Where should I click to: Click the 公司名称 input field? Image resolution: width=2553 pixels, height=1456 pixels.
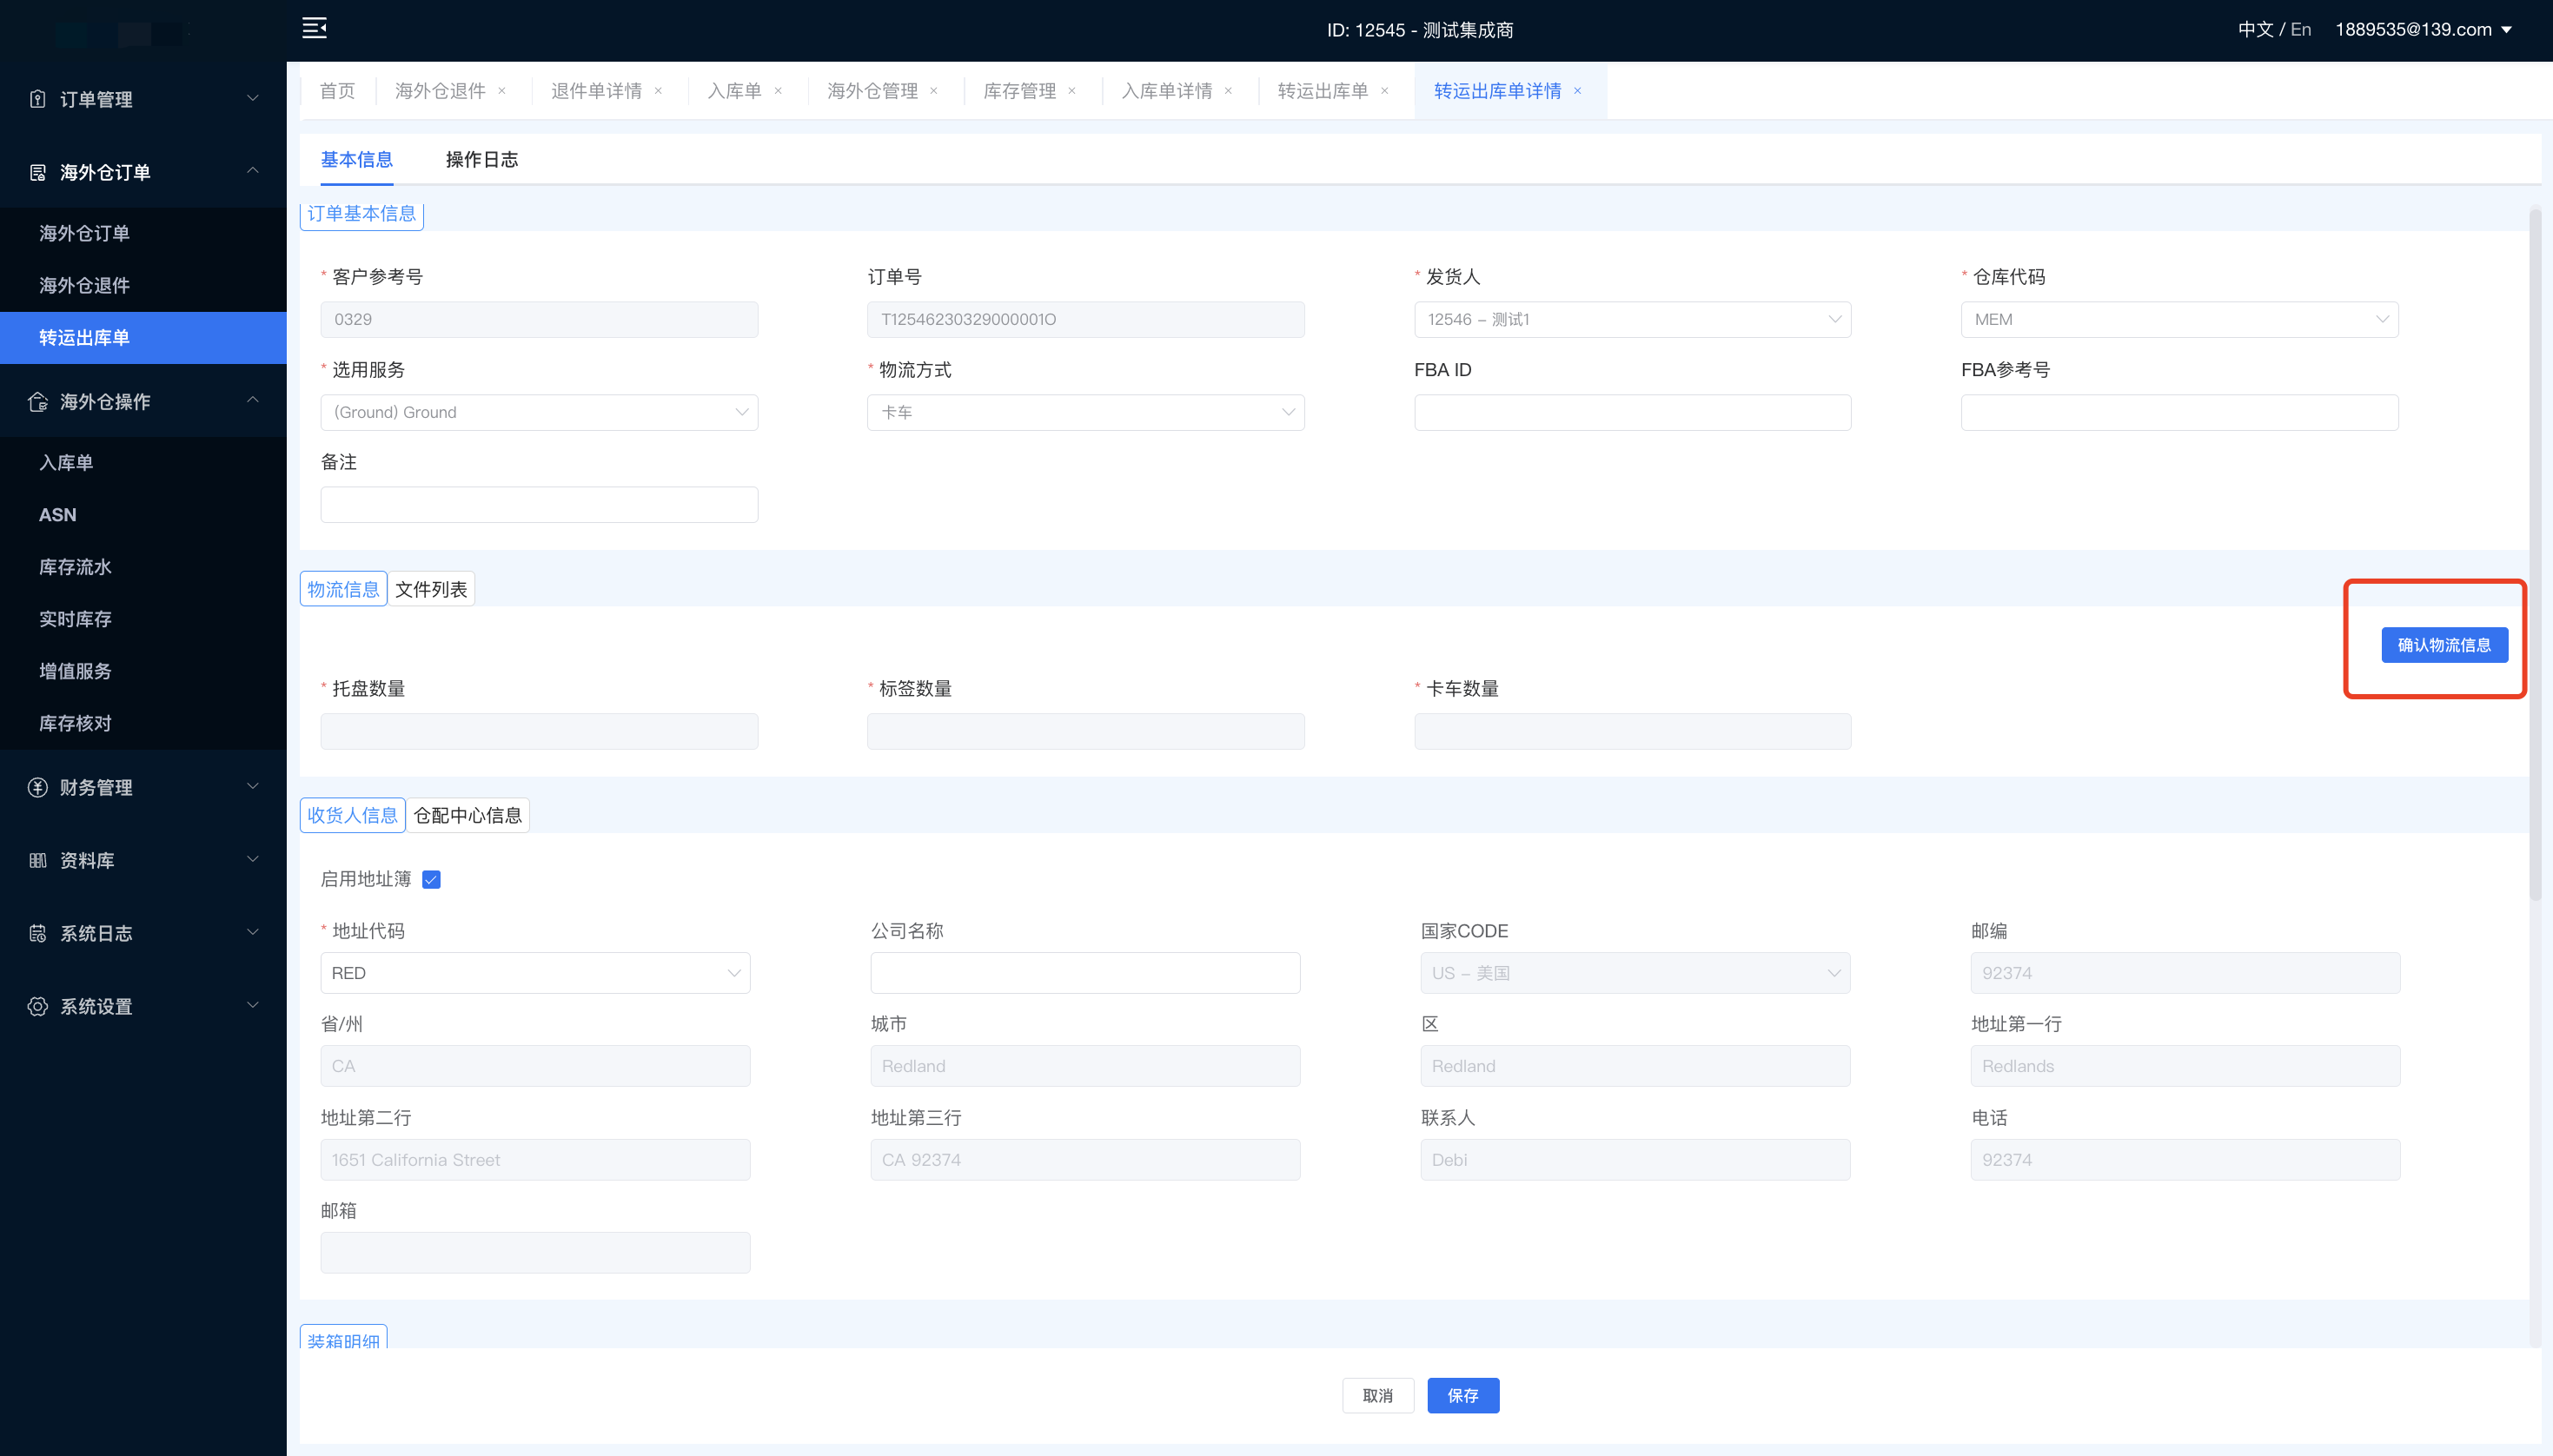pos(1085,973)
